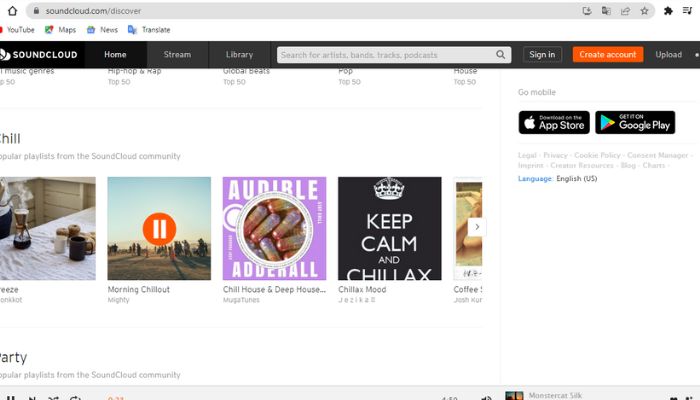Image resolution: width=700 pixels, height=400 pixels.
Task: Pause Morning Chillout playlist
Action: 159,229
